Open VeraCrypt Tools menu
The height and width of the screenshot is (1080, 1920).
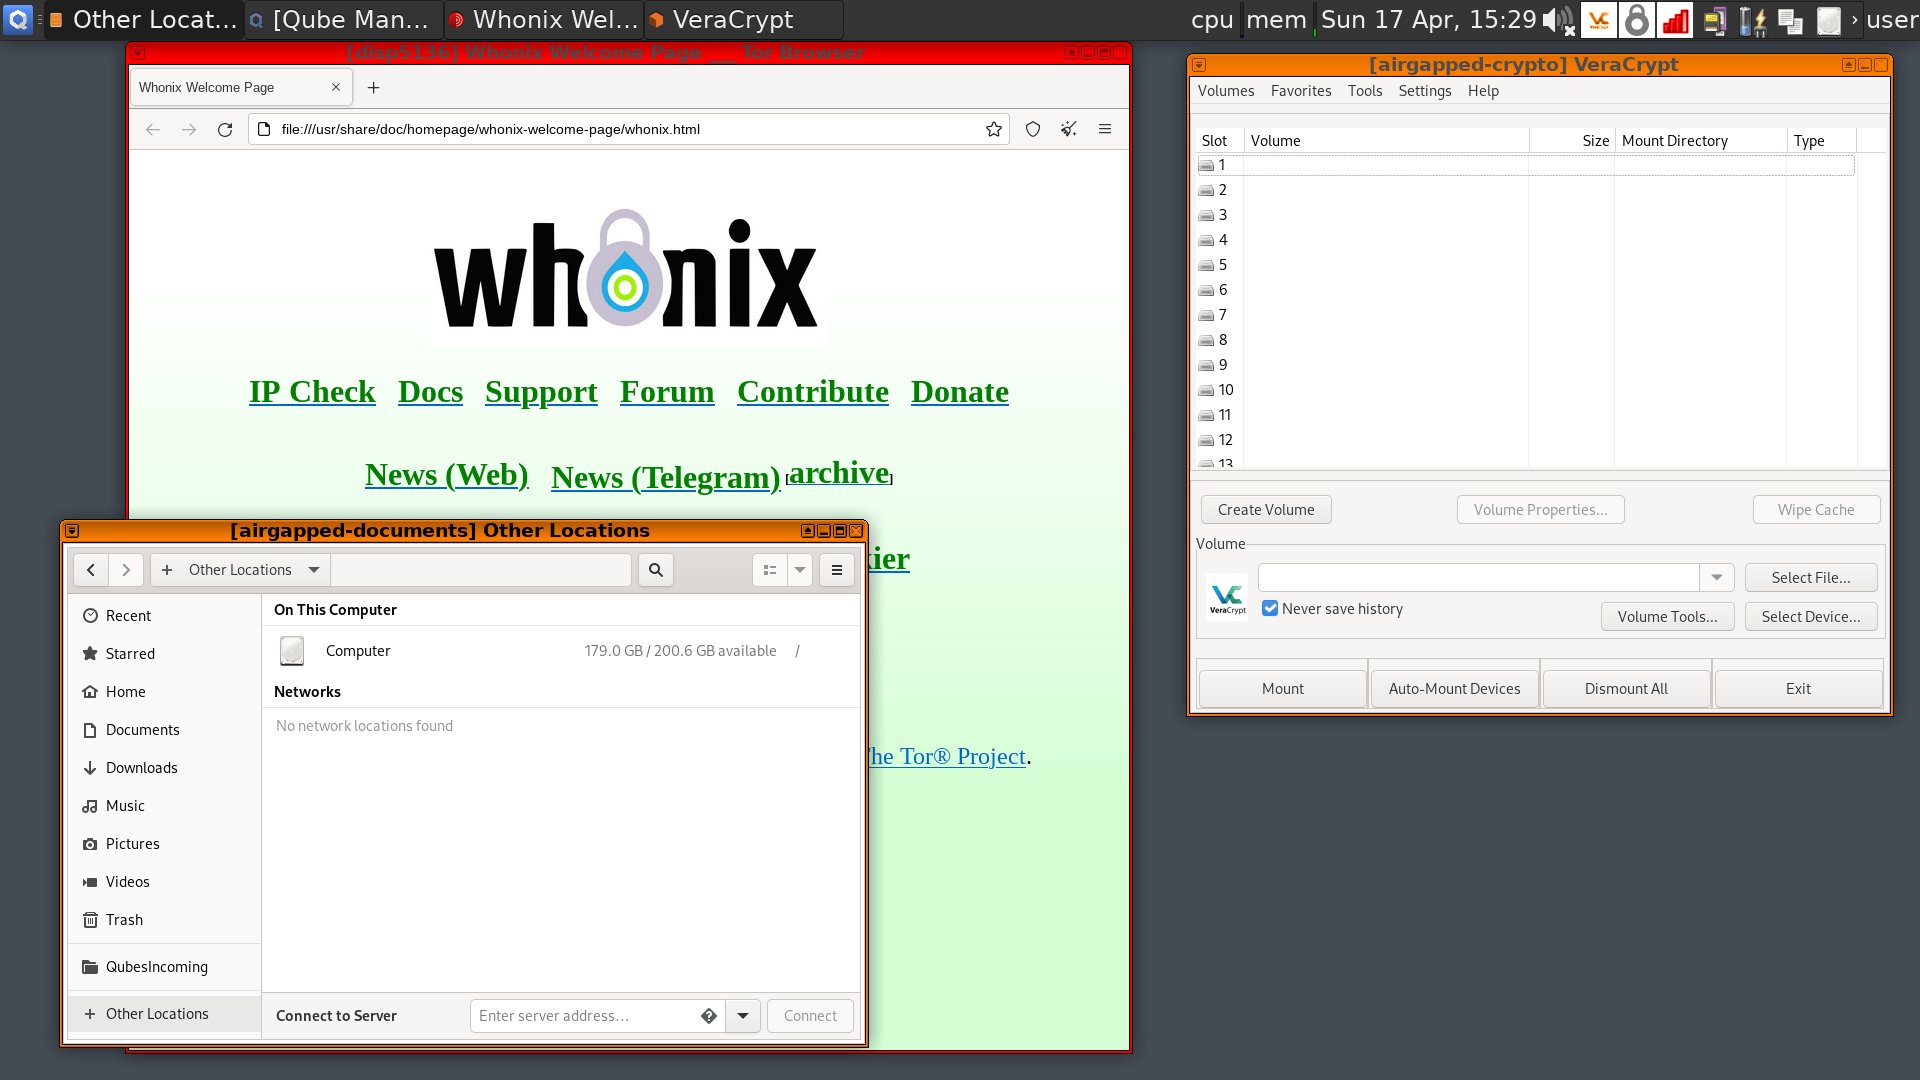tap(1364, 91)
